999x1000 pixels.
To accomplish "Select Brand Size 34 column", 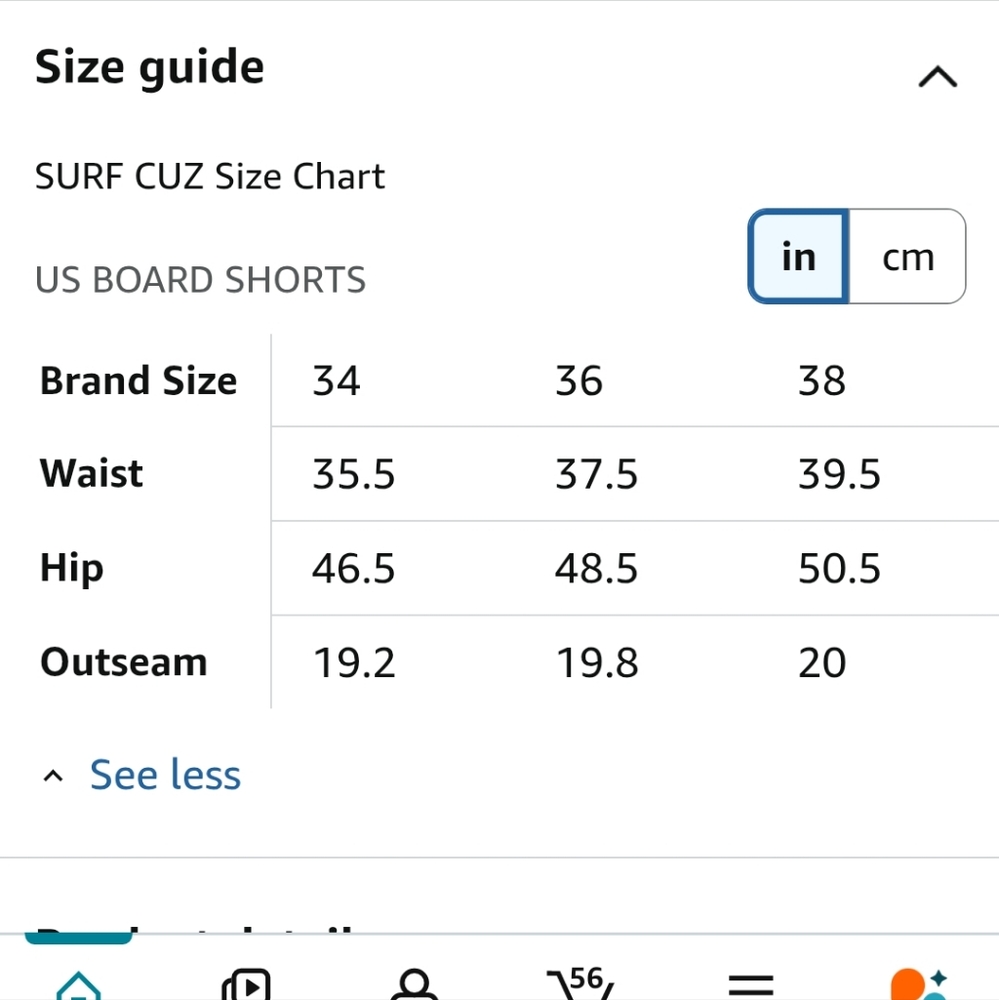I will tap(335, 380).
